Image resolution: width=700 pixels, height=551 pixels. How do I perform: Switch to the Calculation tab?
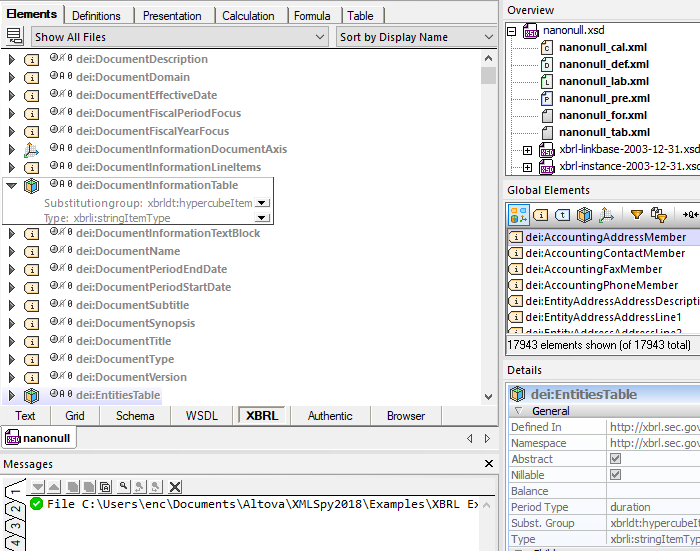(x=248, y=15)
